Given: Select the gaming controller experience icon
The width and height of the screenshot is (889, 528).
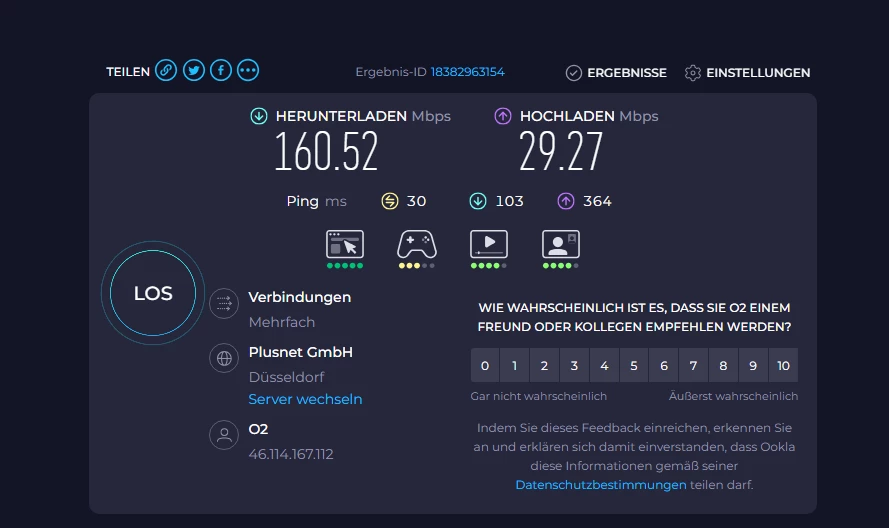Looking at the screenshot, I should point(417,244).
